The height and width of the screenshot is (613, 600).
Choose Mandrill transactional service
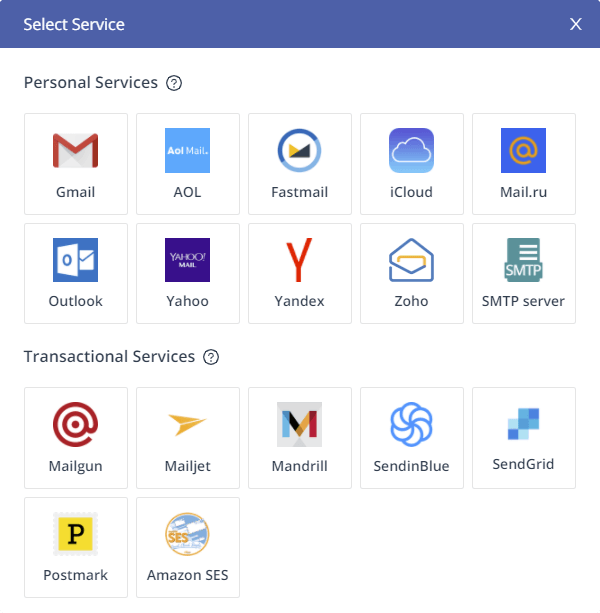[x=300, y=437]
